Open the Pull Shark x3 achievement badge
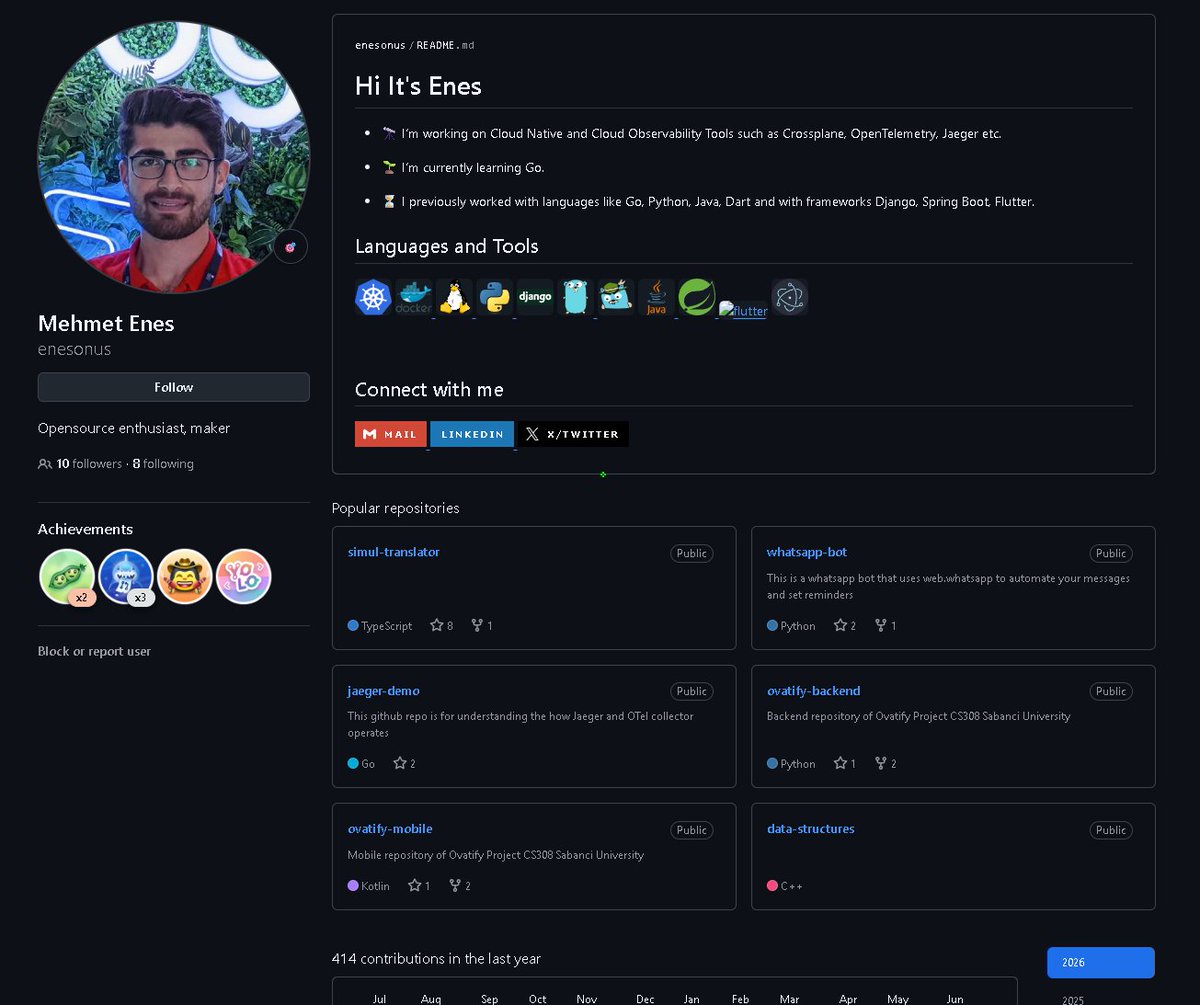The width and height of the screenshot is (1200, 1005). tap(126, 577)
